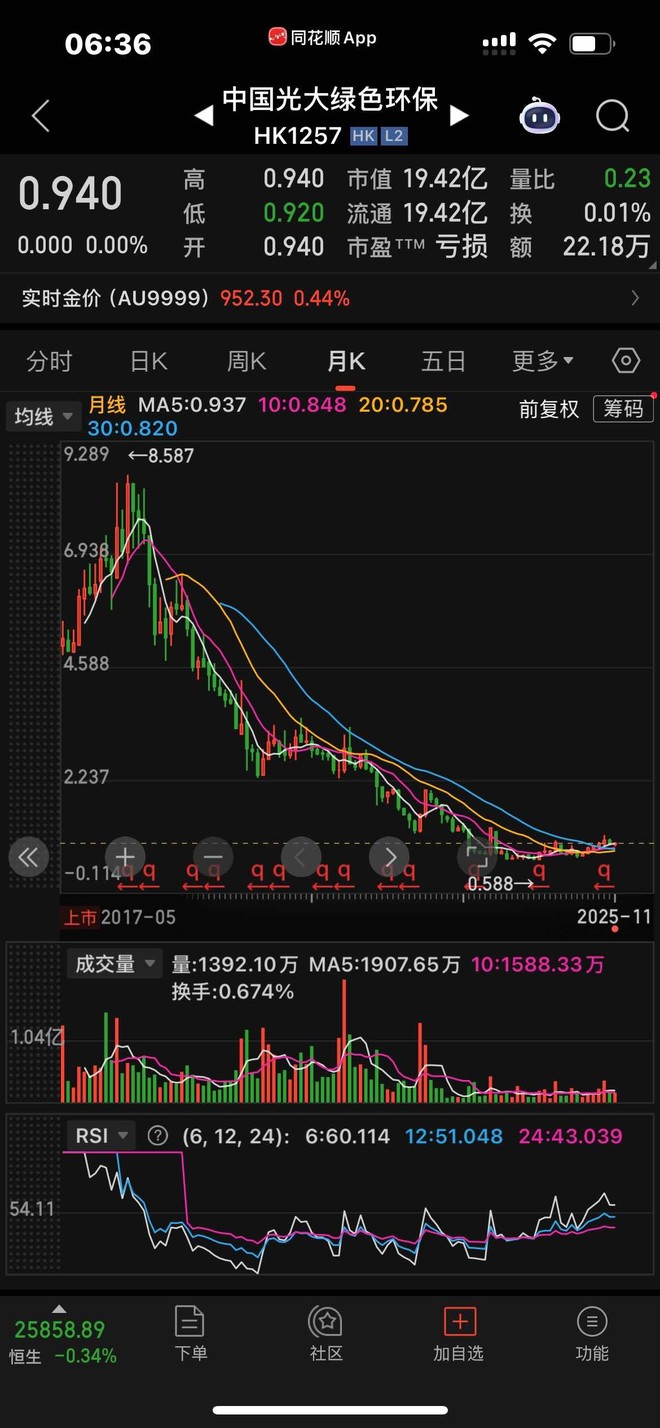
Task: Open real-time gold price chevron
Action: click(635, 298)
